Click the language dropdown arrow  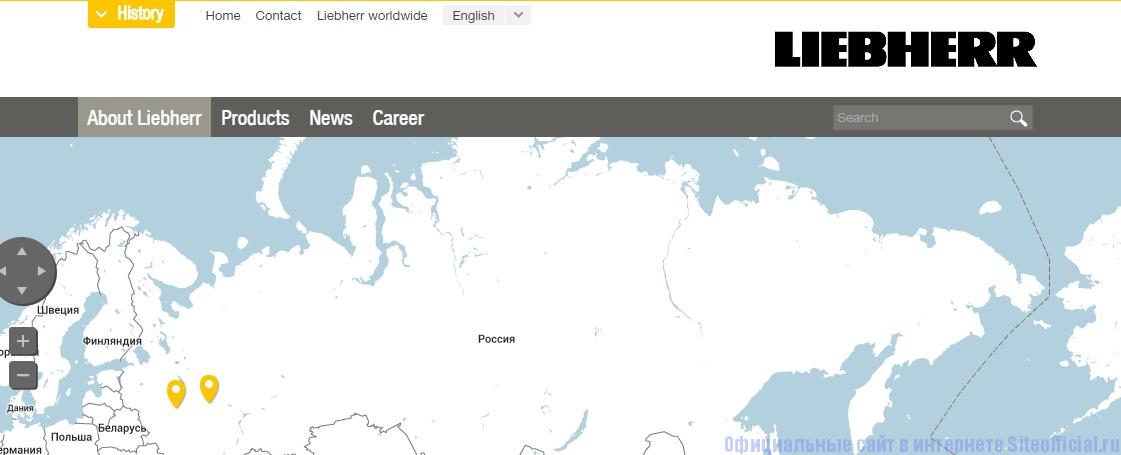coord(518,16)
